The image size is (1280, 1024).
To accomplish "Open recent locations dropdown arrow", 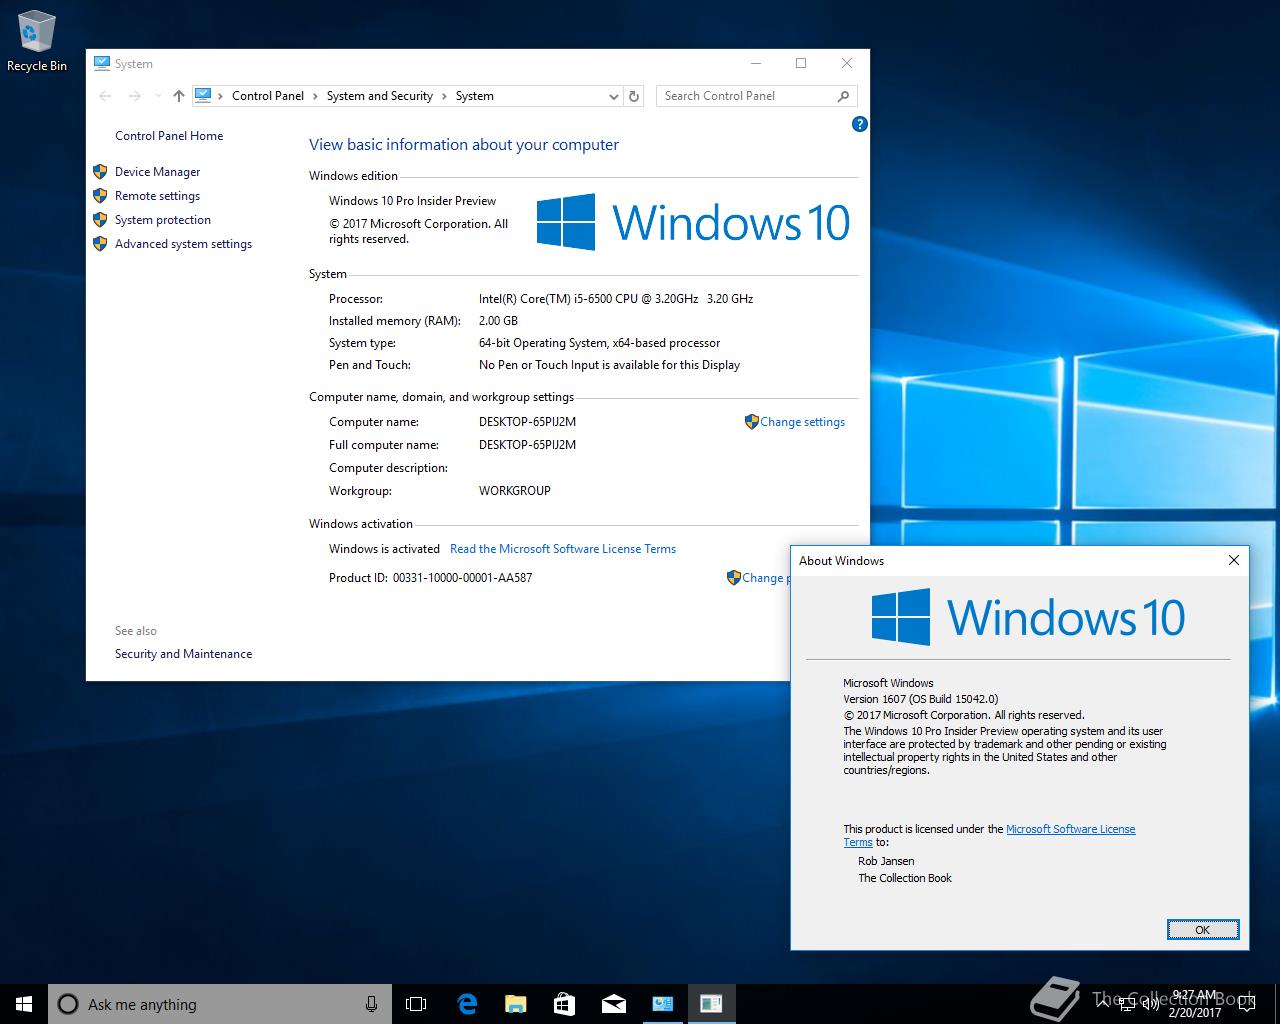I will click(x=158, y=96).
